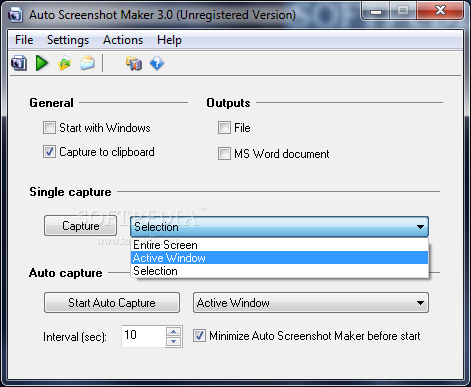Click the blue help question icon
The width and height of the screenshot is (471, 387).
pyautogui.click(x=157, y=63)
